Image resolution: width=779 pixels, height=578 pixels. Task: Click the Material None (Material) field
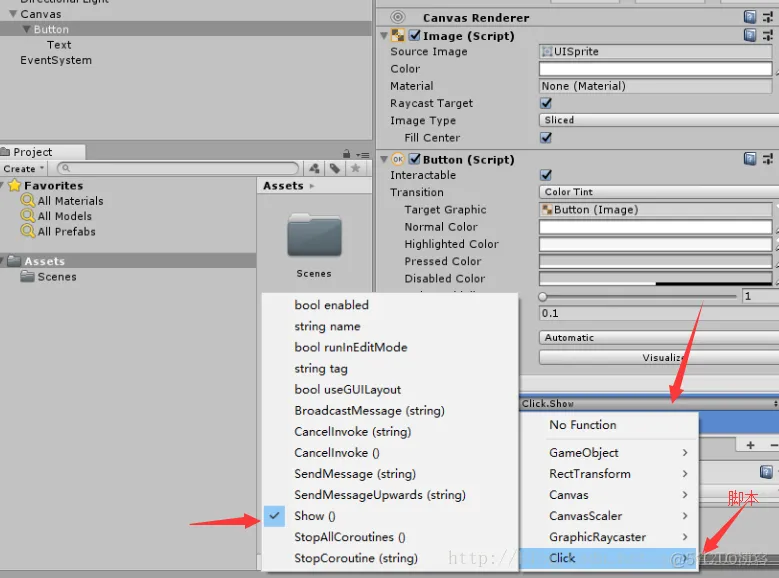coord(655,86)
